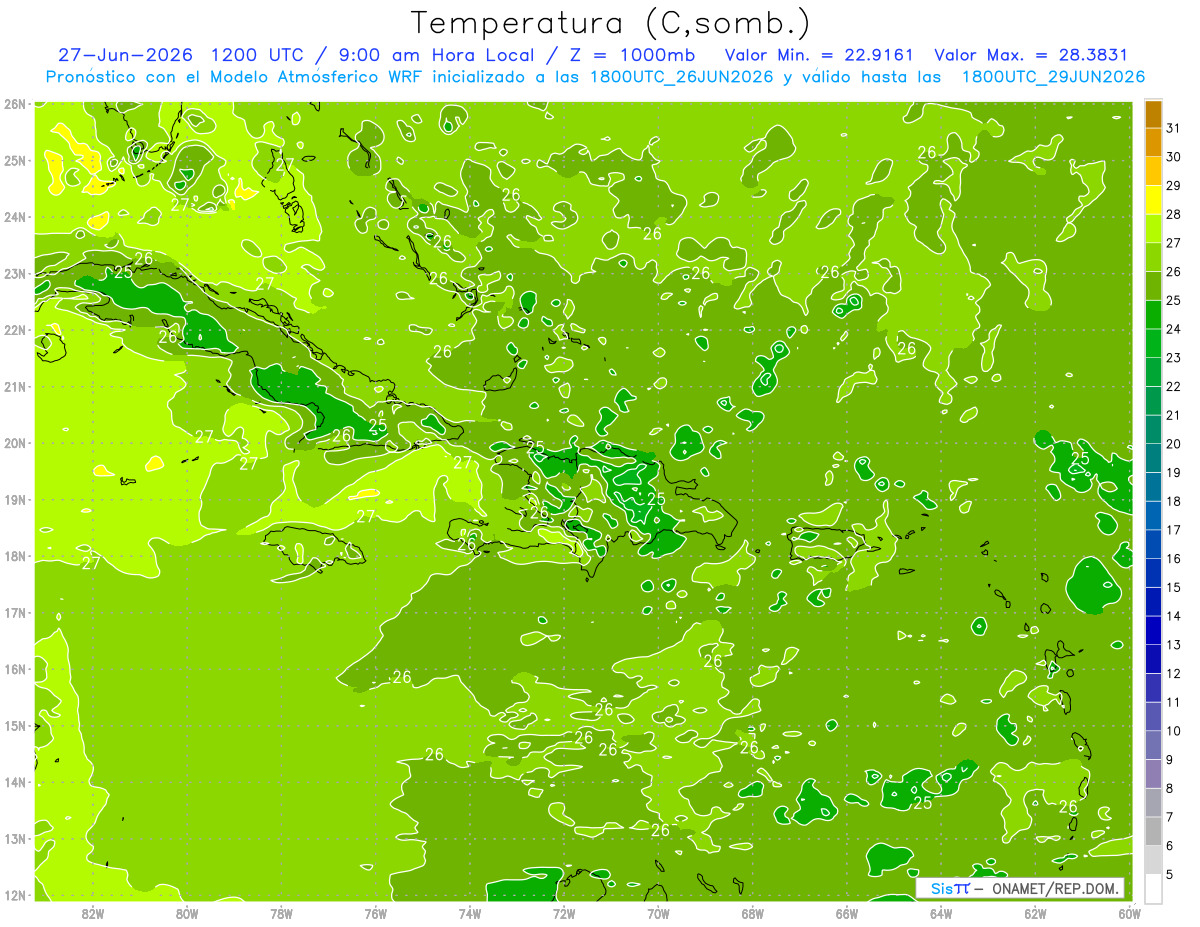This screenshot has width=1200, height=927.
Task: Click the legend value label '16'
Action: 1173,559
